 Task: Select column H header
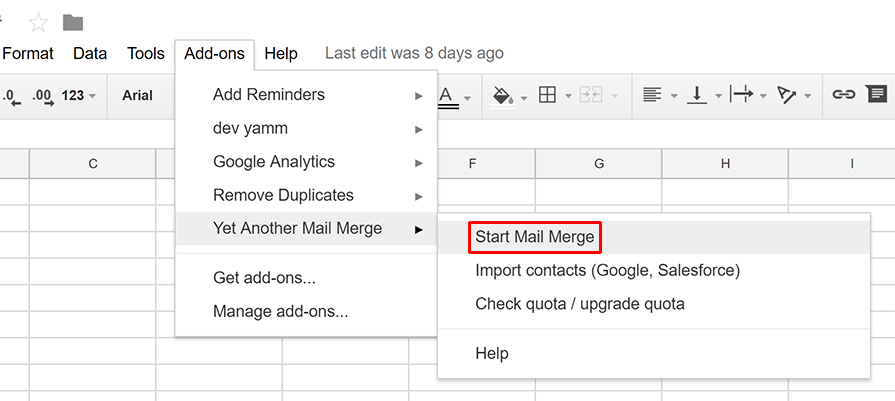coord(725,163)
